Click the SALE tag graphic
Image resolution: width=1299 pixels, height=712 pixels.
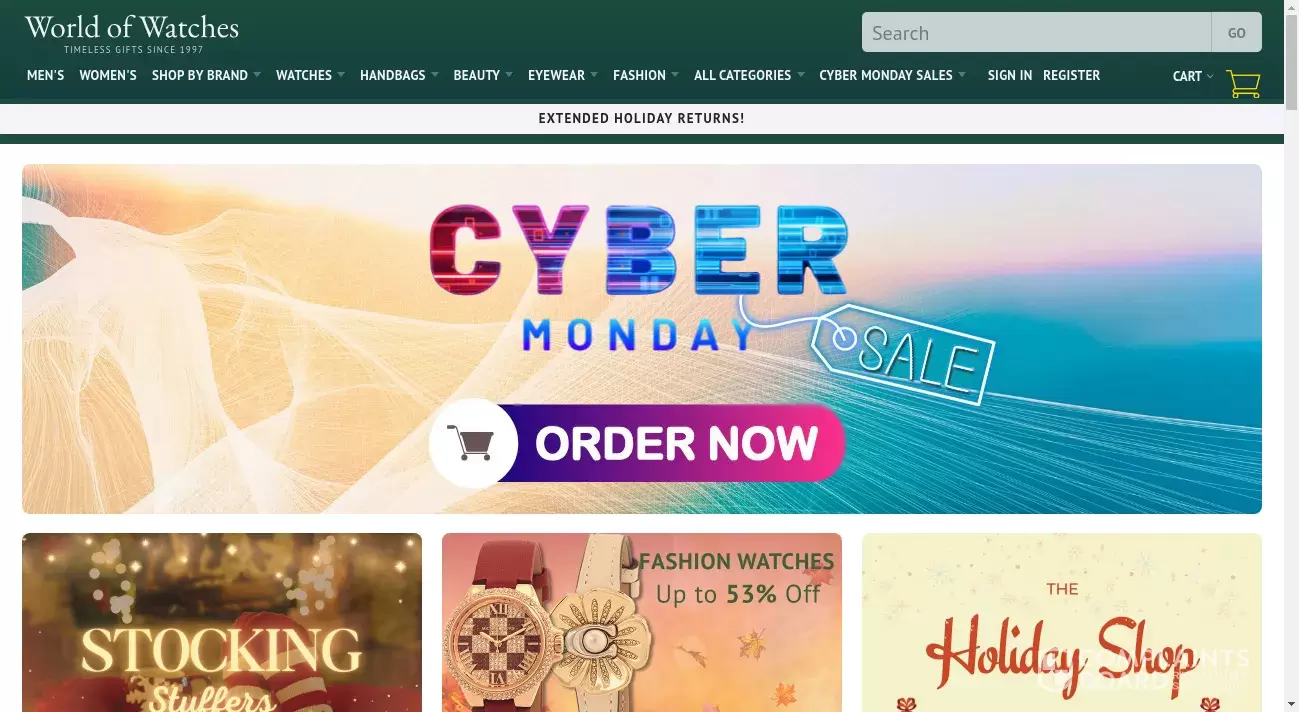(903, 352)
